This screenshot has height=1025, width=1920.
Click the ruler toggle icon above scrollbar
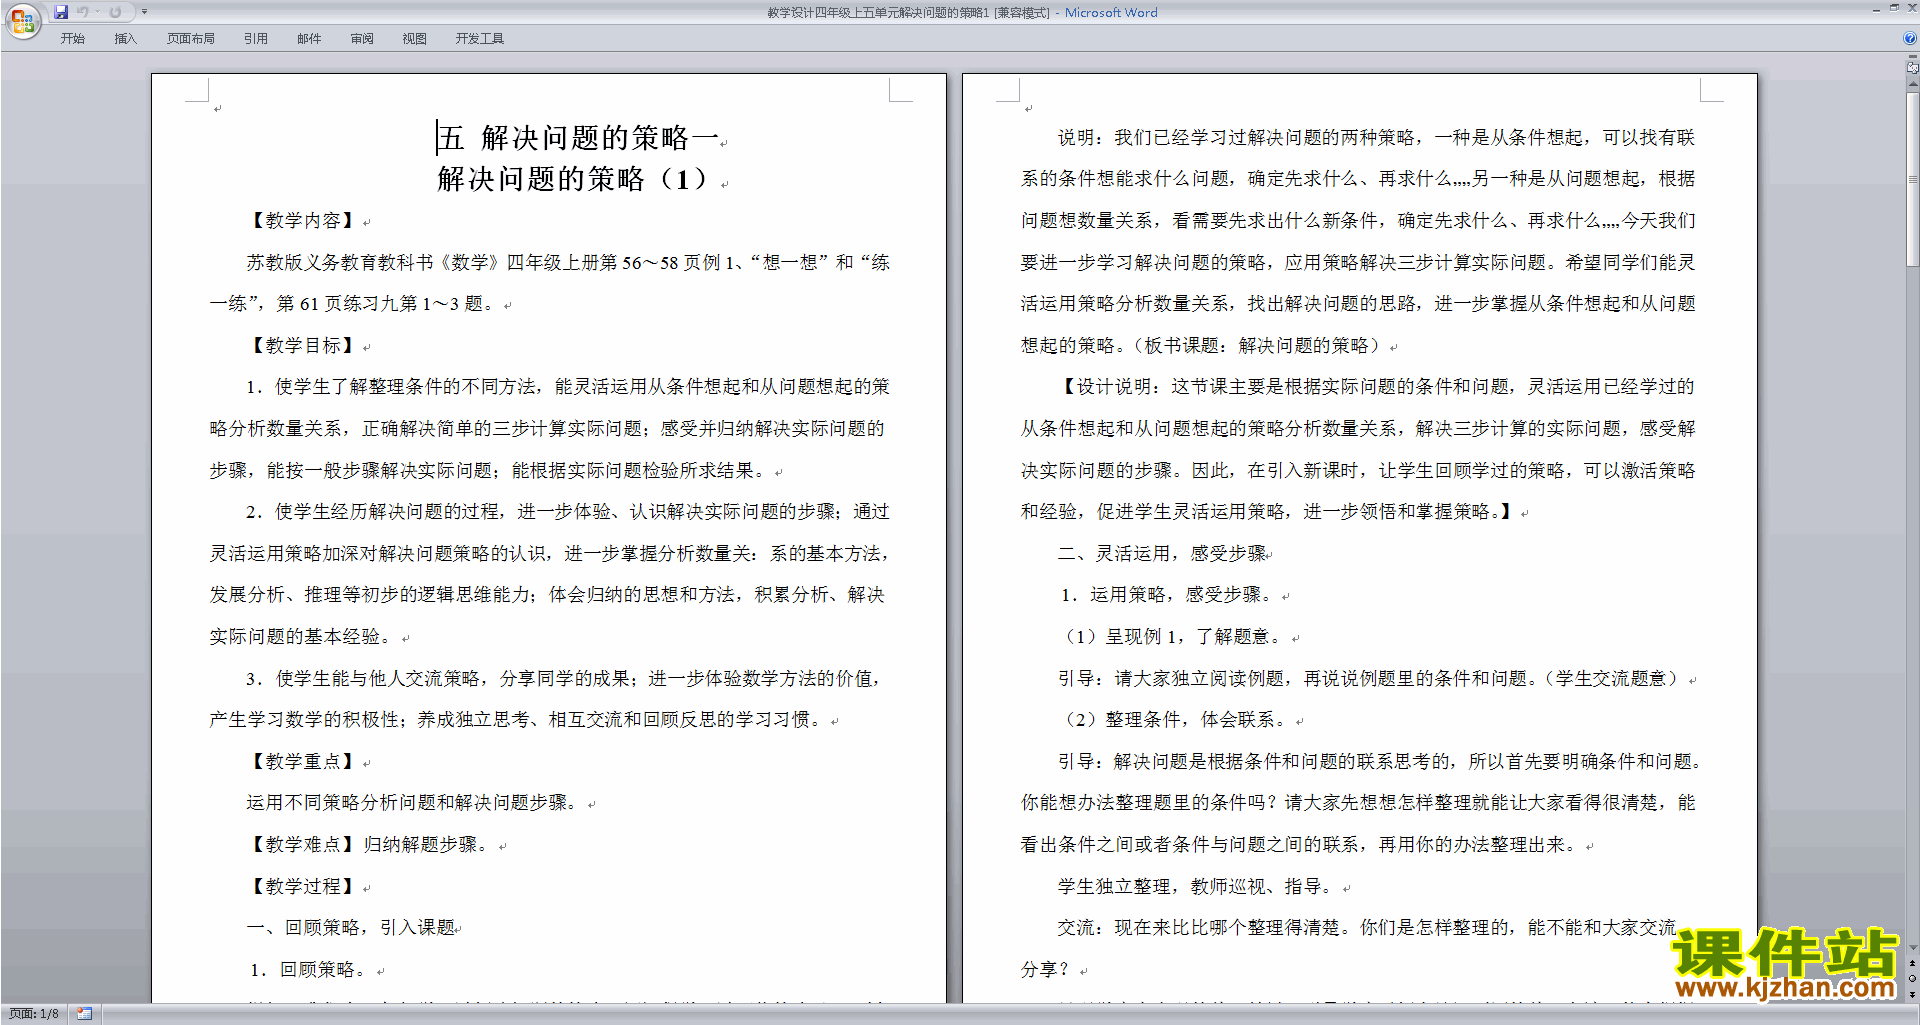pyautogui.click(x=1912, y=68)
